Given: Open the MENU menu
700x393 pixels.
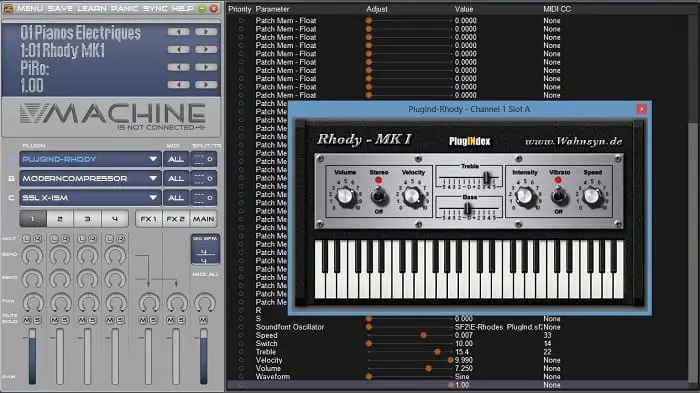Looking at the screenshot, I should [30, 8].
